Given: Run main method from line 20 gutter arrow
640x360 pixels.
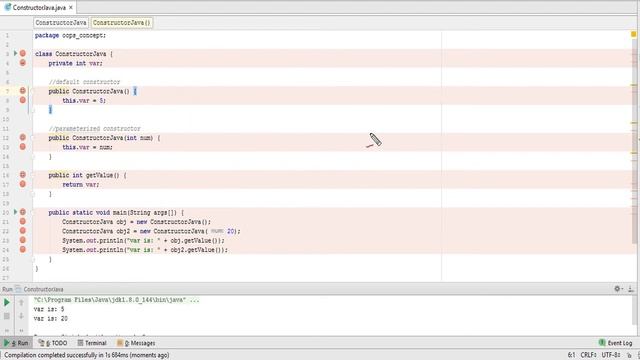Looking at the screenshot, I should point(16,212).
